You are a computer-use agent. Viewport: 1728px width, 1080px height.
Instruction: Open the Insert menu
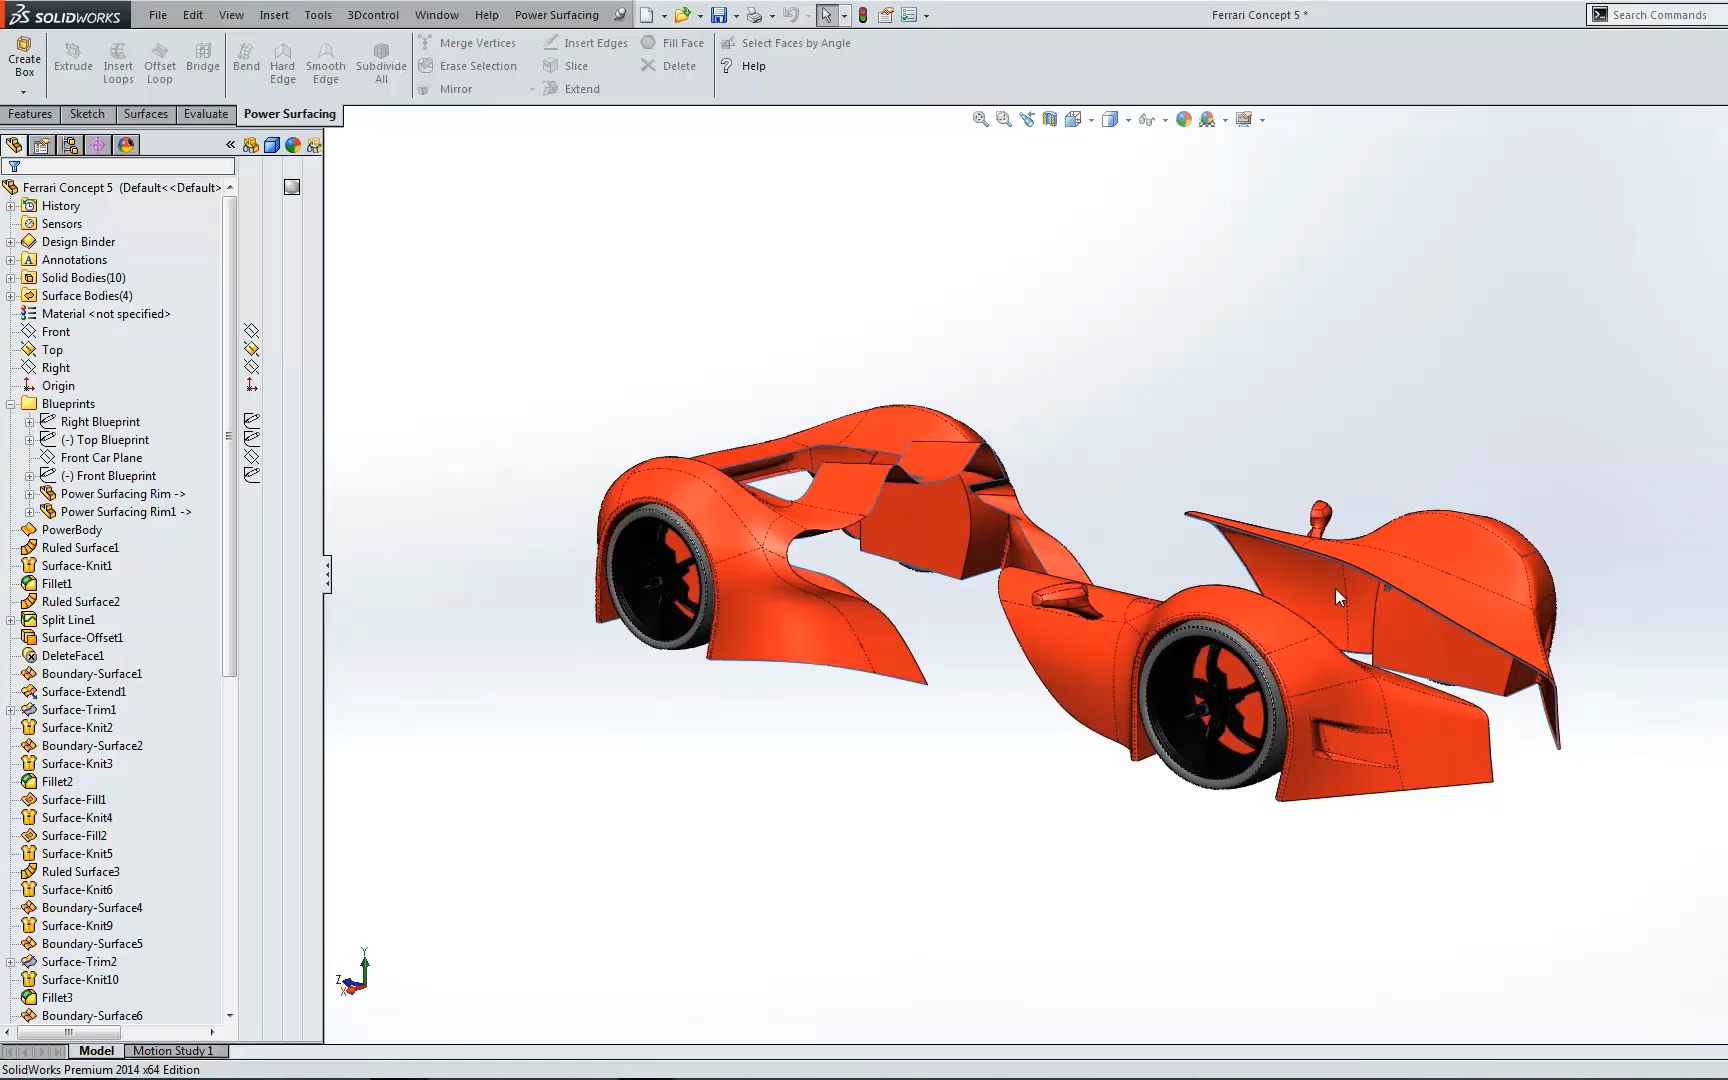pyautogui.click(x=274, y=14)
